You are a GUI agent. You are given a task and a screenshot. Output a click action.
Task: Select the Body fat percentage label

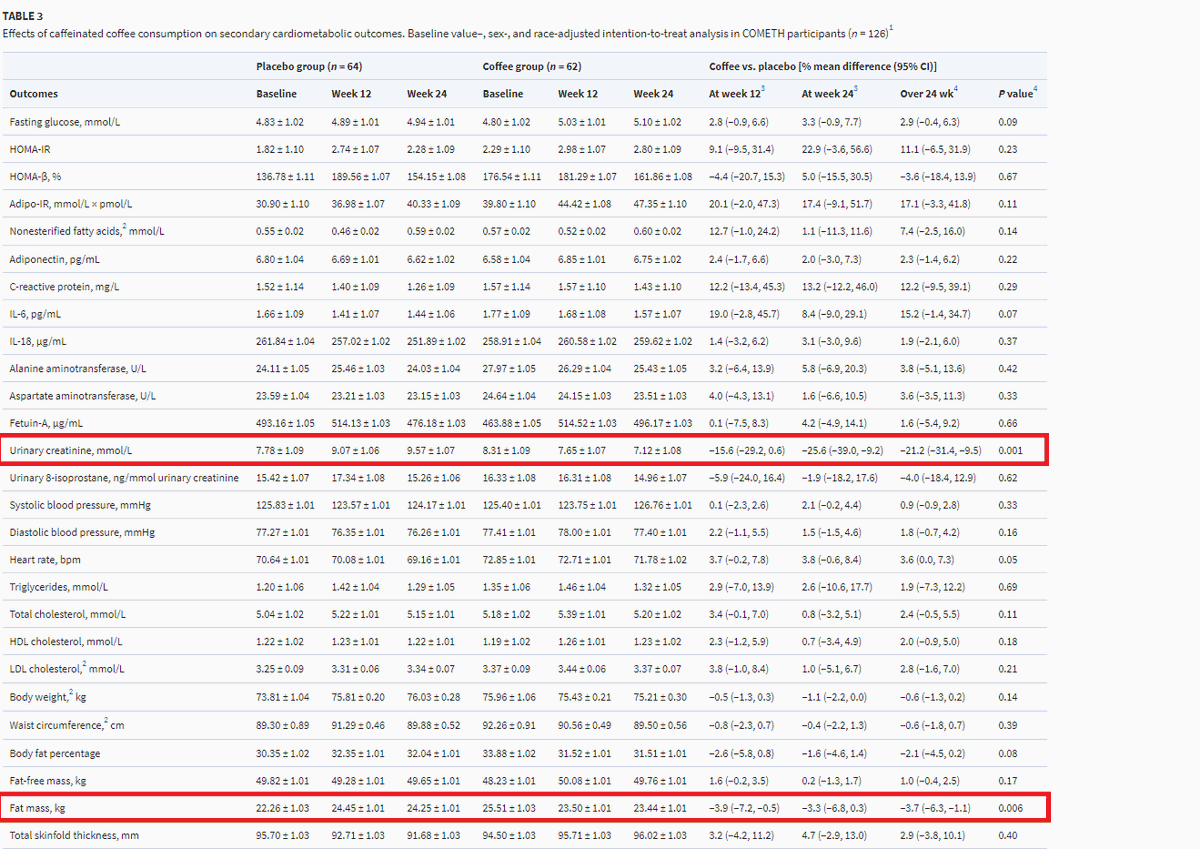pyautogui.click(x=55, y=753)
